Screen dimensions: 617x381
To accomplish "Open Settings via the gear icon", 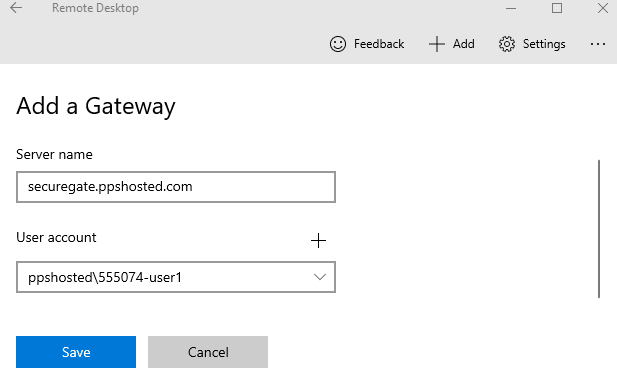I will pyautogui.click(x=506, y=44).
